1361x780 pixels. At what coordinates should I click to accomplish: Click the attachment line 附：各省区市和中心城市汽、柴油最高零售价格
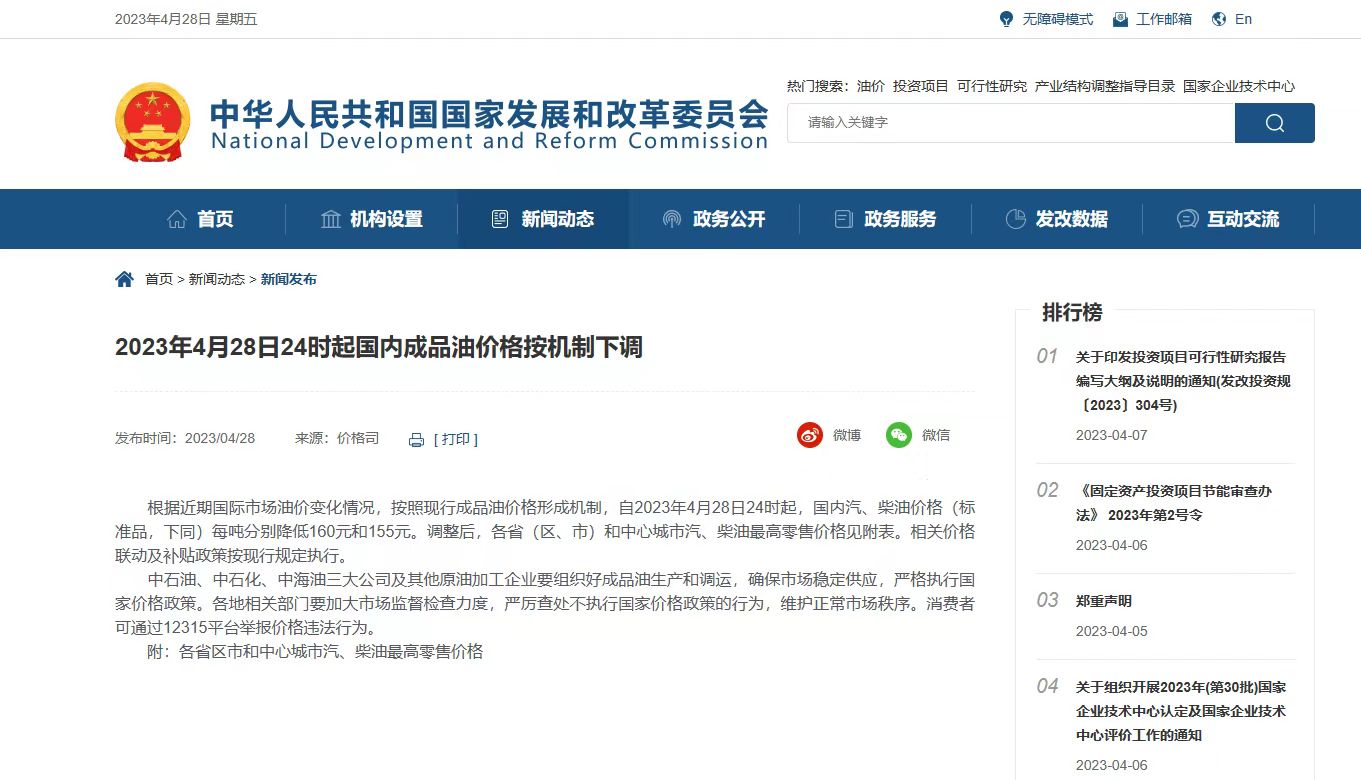click(x=315, y=652)
